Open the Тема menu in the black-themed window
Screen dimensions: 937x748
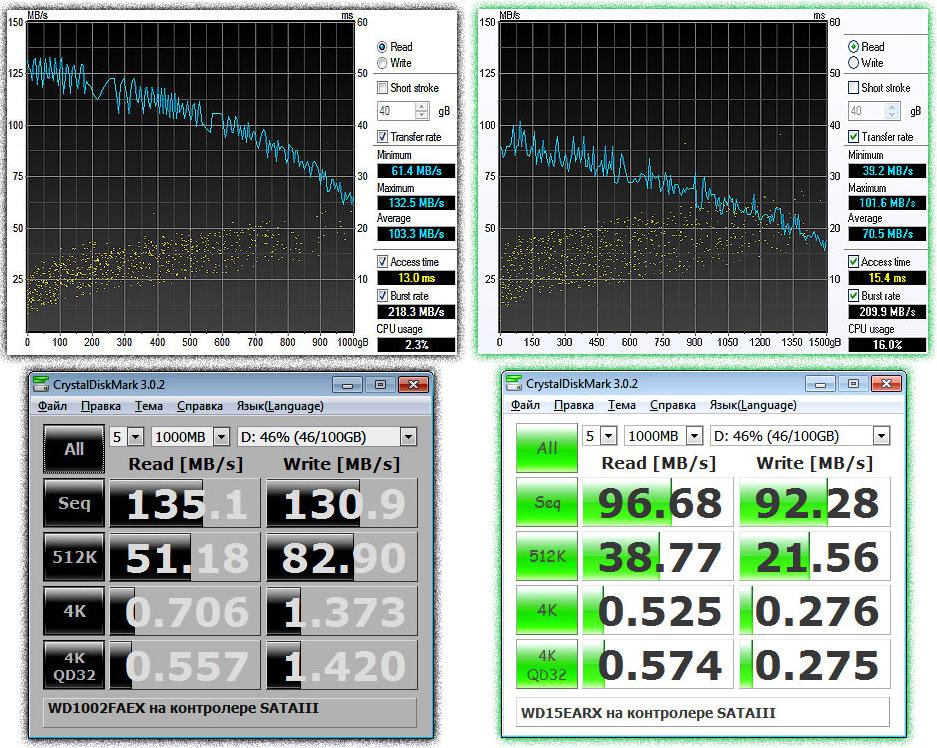(x=149, y=406)
